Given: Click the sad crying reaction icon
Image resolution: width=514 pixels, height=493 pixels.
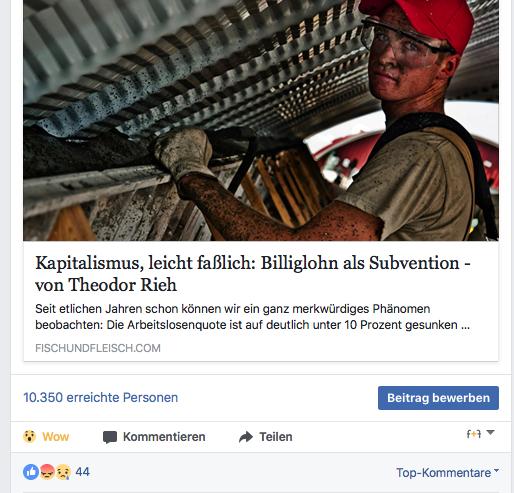Looking at the screenshot, I should pyautogui.click(x=63, y=472).
